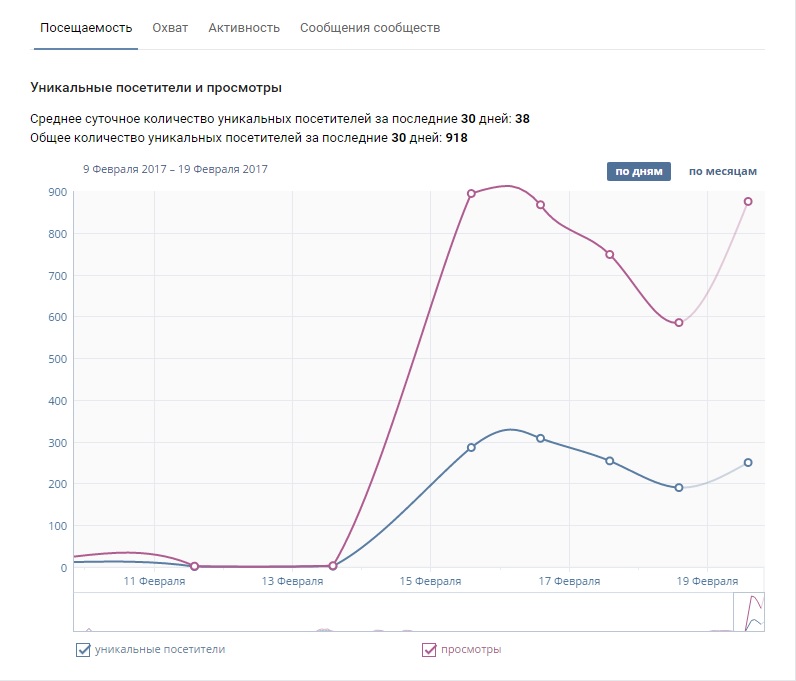Click the selected range in the mini overview chart

coord(749,612)
